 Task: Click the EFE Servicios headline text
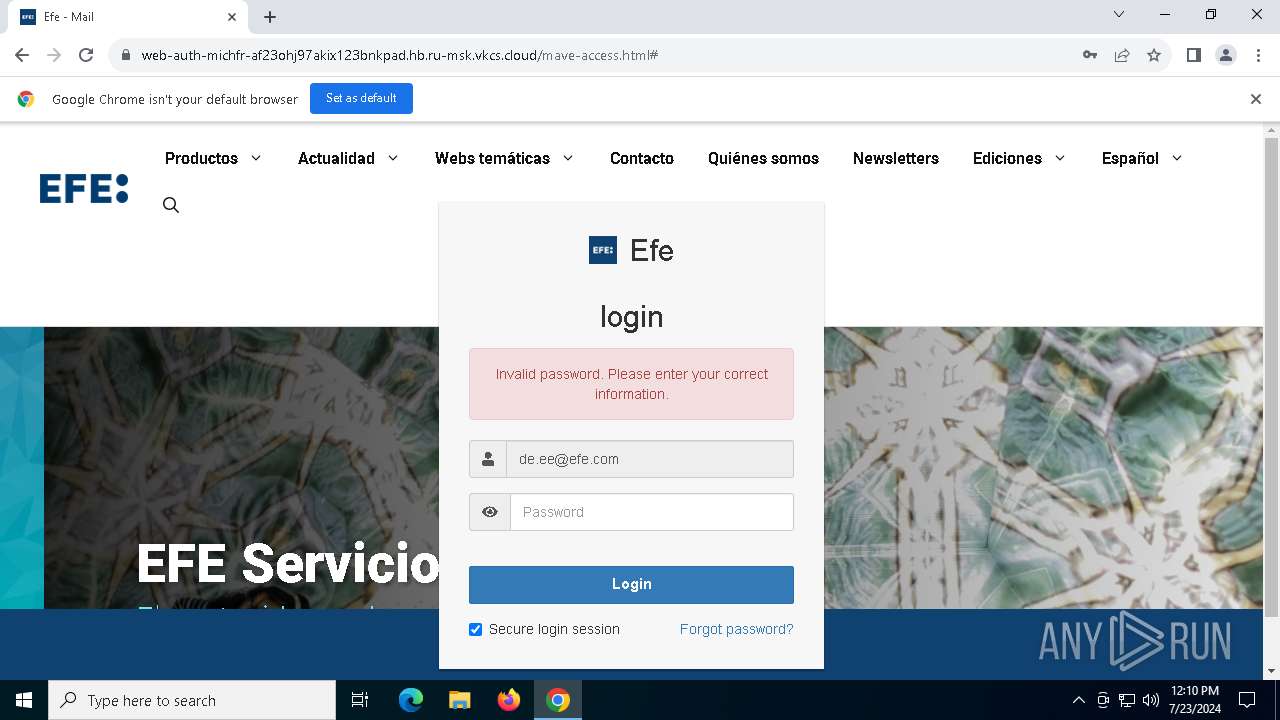pyautogui.click(x=288, y=563)
